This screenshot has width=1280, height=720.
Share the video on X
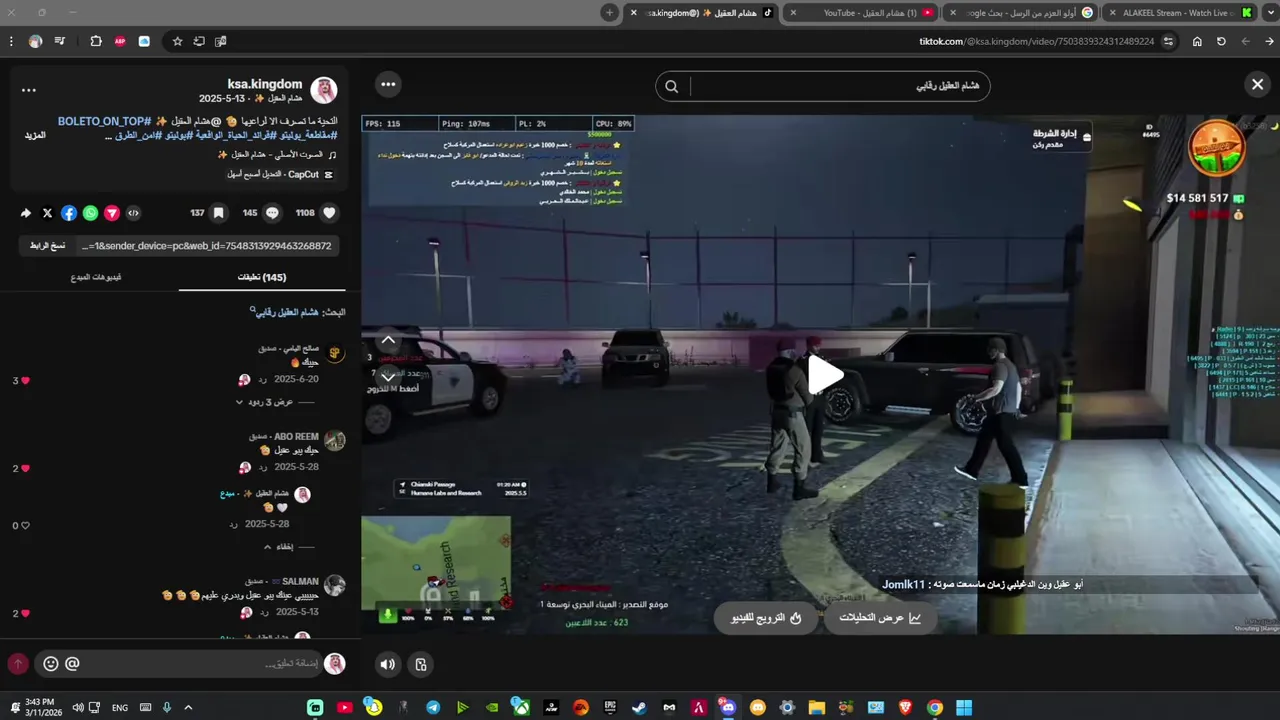tap(47, 213)
